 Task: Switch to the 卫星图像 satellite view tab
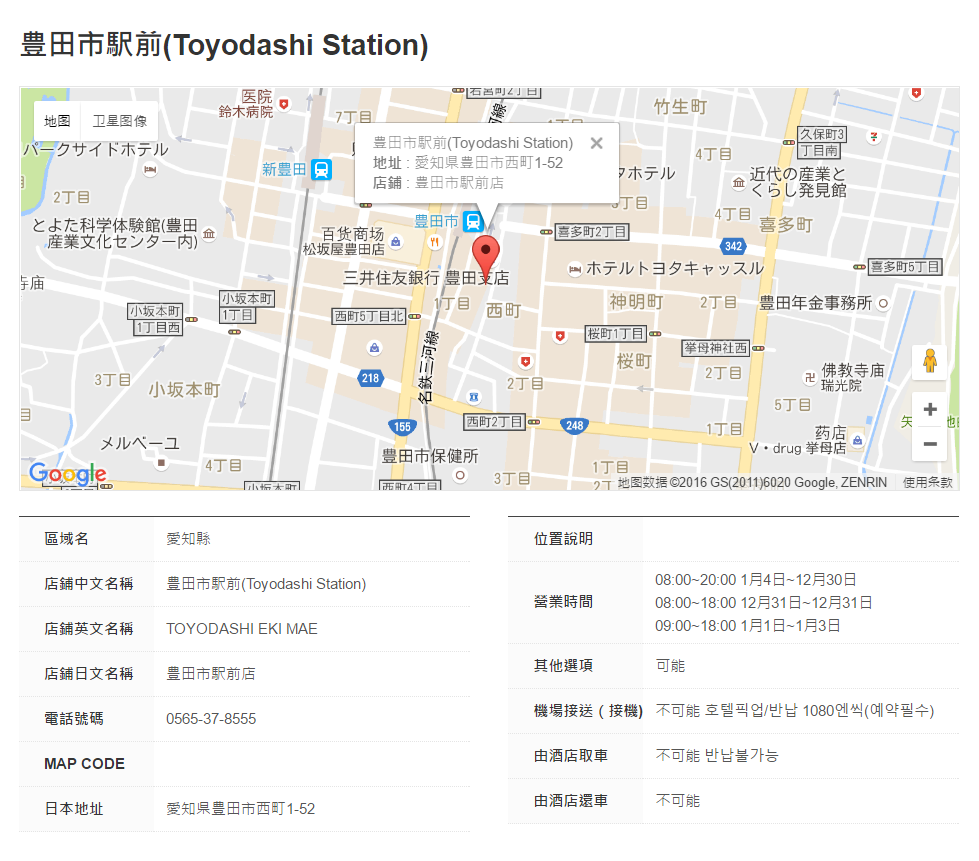click(x=120, y=121)
